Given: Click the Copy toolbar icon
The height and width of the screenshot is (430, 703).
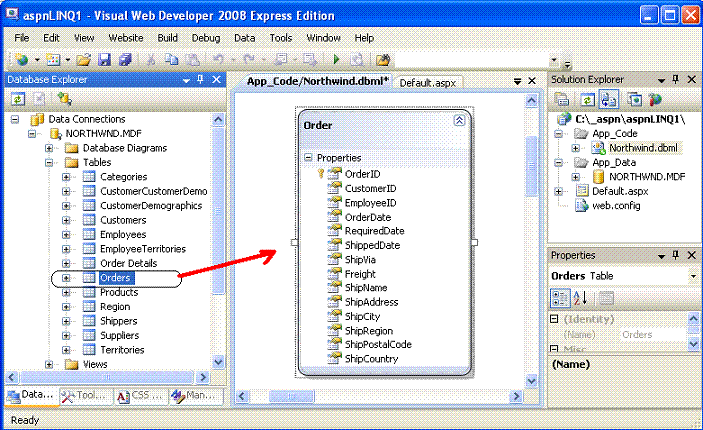Looking at the screenshot, I should pyautogui.click(x=171, y=60).
